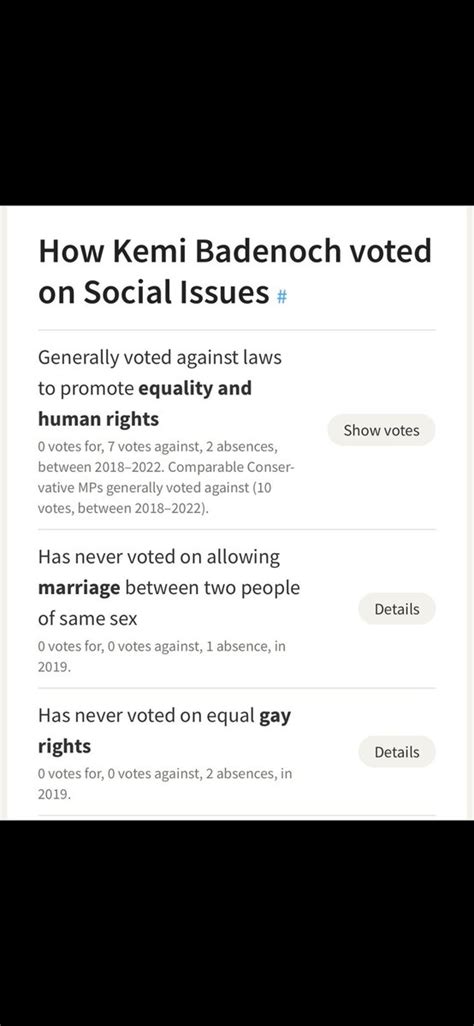This screenshot has height=1026, width=474.
Task: Click the bold 'equality and human rights' text
Action: click(x=145, y=403)
